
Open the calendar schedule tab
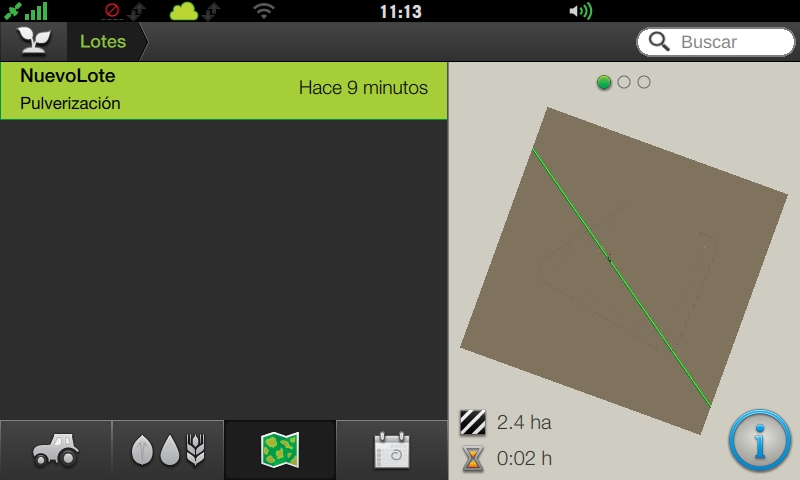pos(391,450)
